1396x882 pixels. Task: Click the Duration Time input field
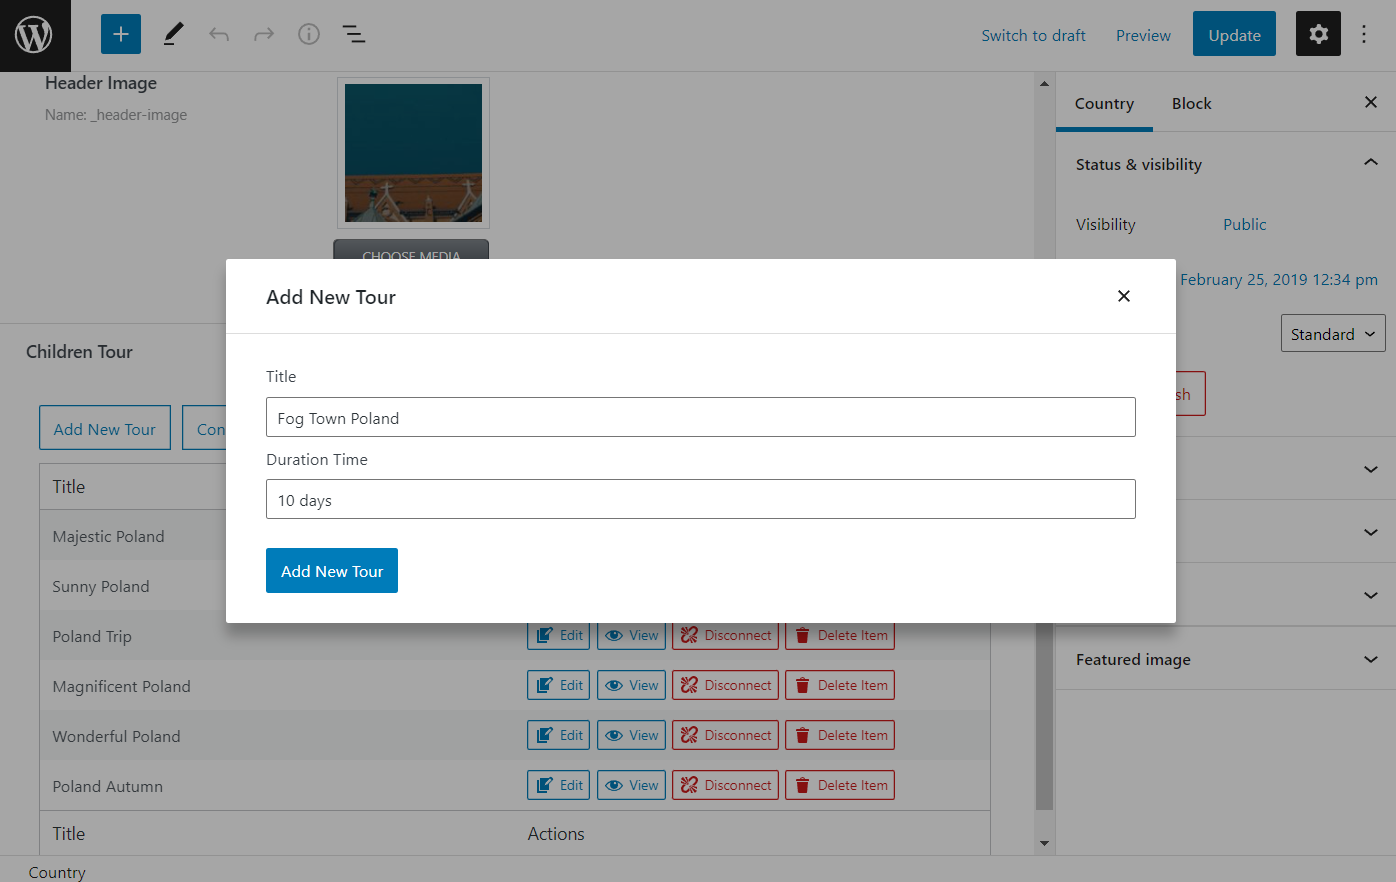click(701, 499)
